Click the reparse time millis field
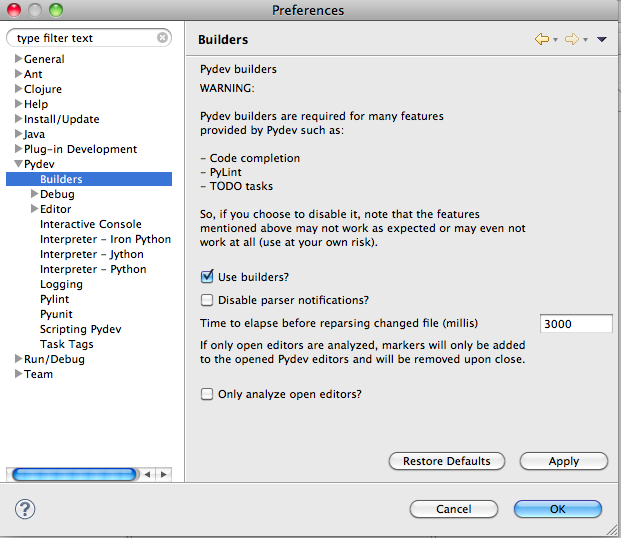 click(576, 324)
